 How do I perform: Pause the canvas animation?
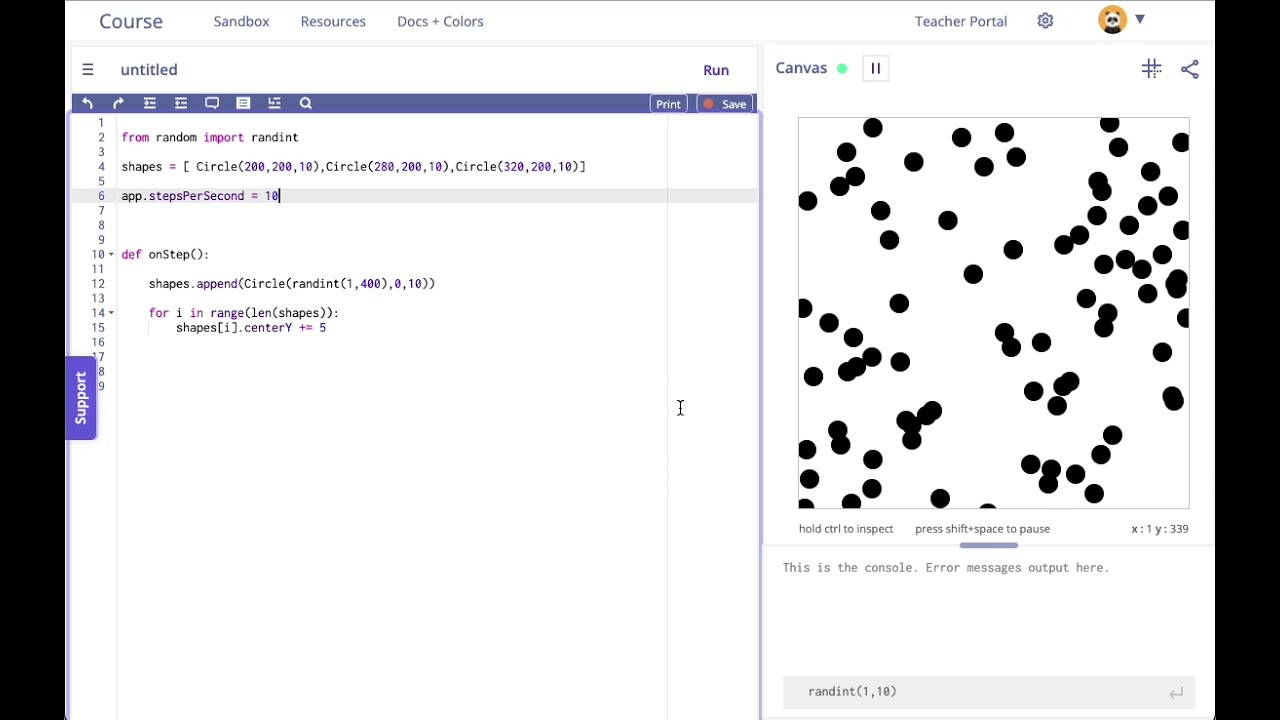tap(875, 68)
